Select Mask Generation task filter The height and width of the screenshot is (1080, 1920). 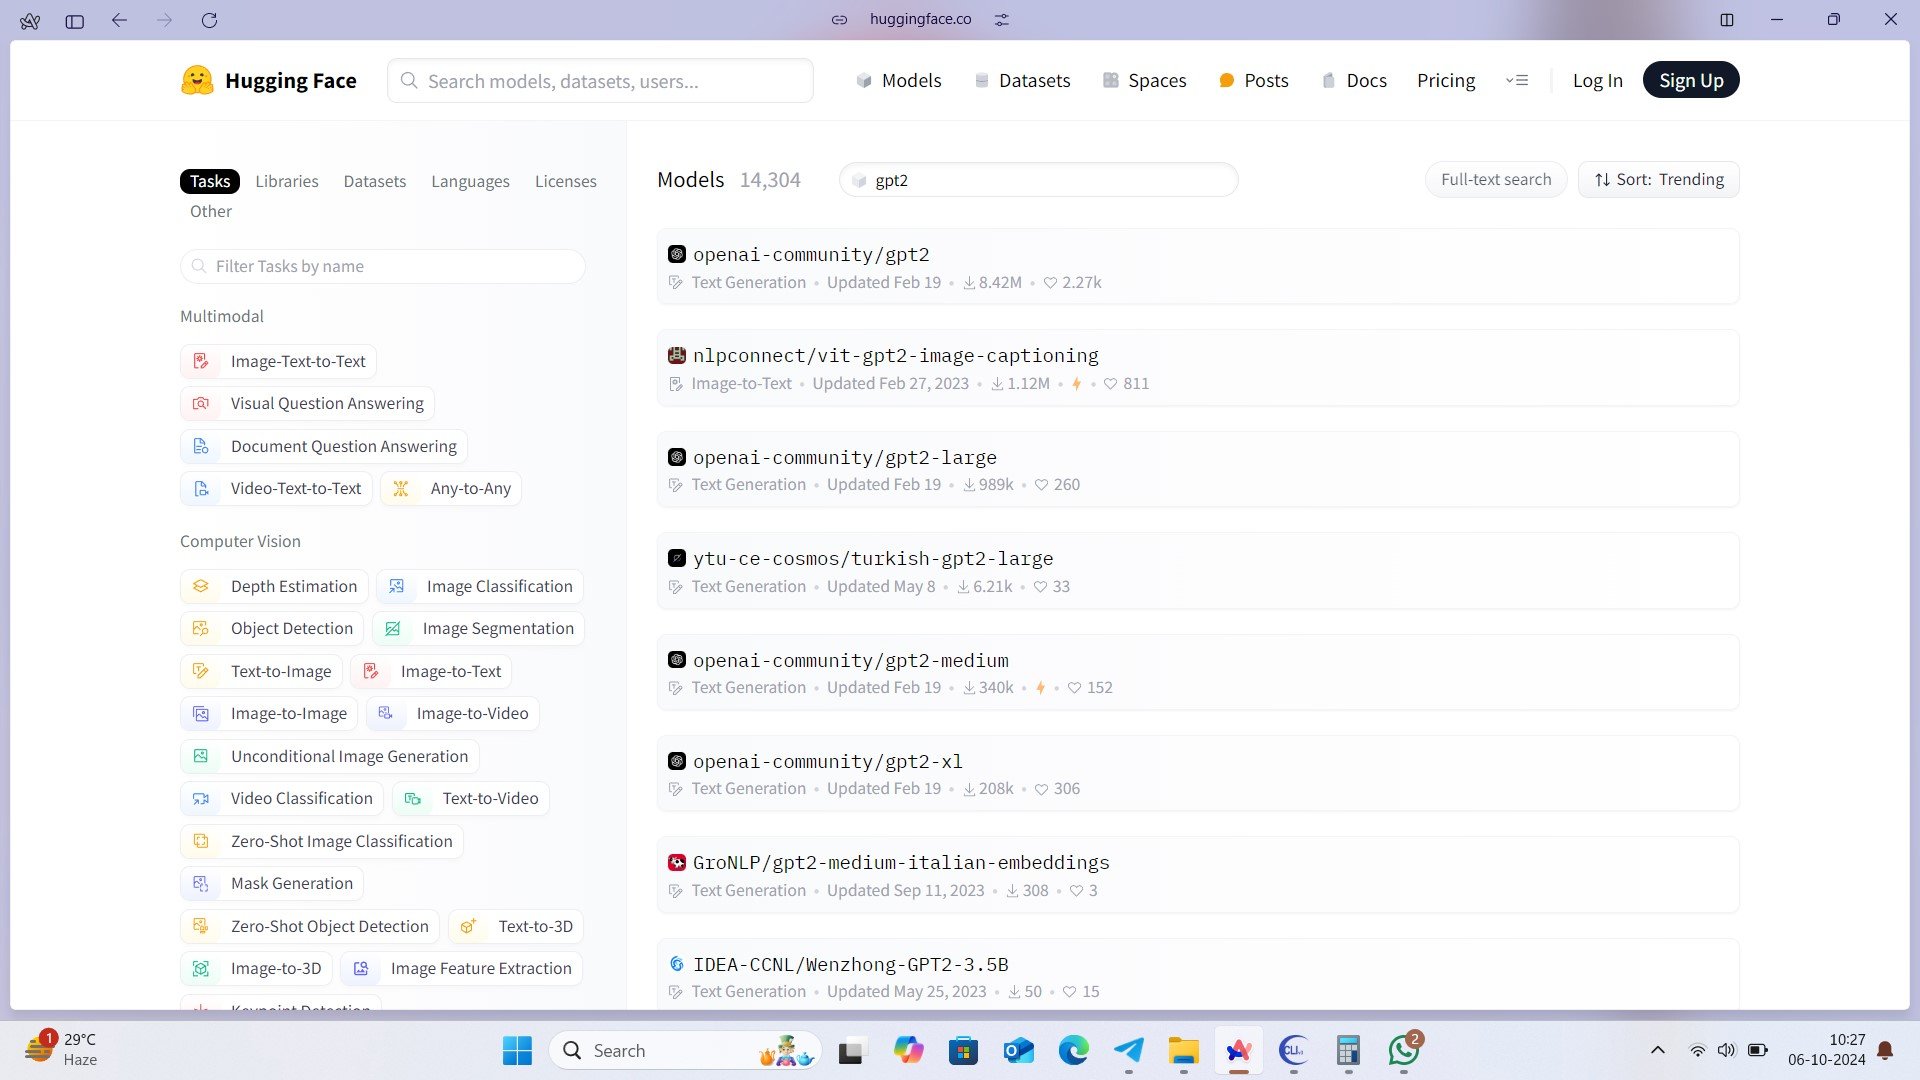point(272,883)
